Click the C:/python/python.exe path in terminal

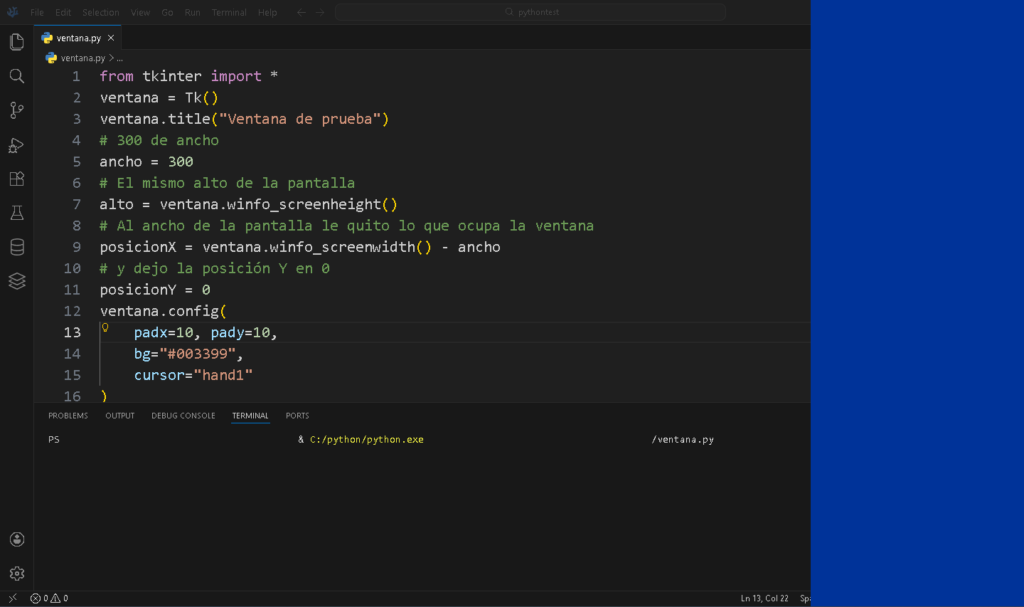tap(366, 440)
